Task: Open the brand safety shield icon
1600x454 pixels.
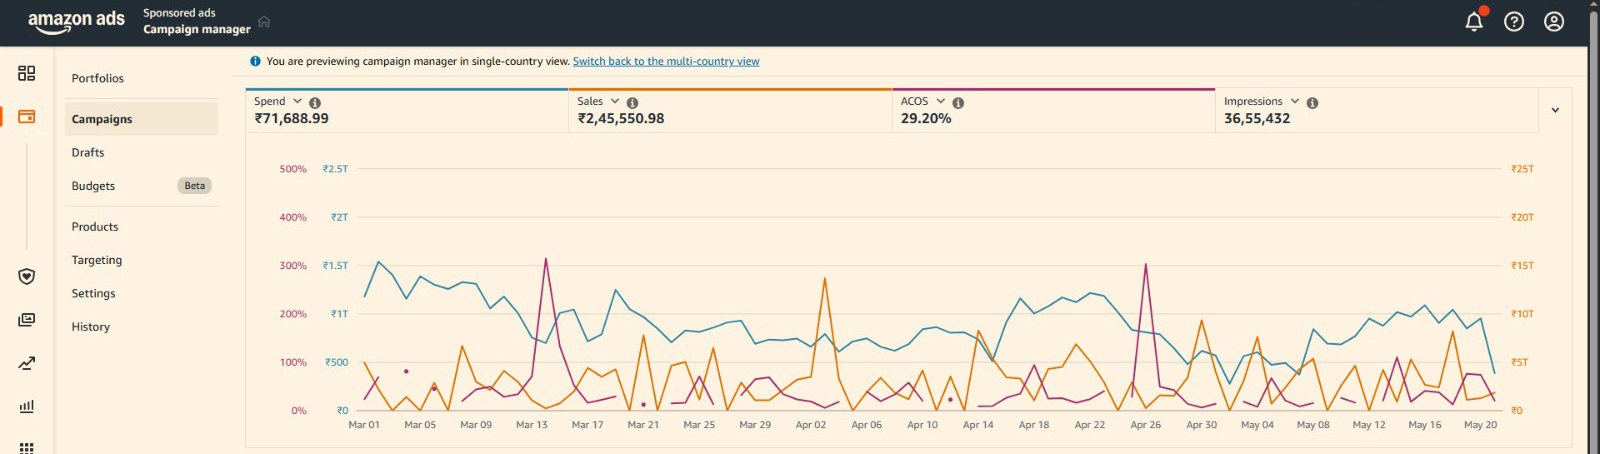Action: [x=27, y=276]
